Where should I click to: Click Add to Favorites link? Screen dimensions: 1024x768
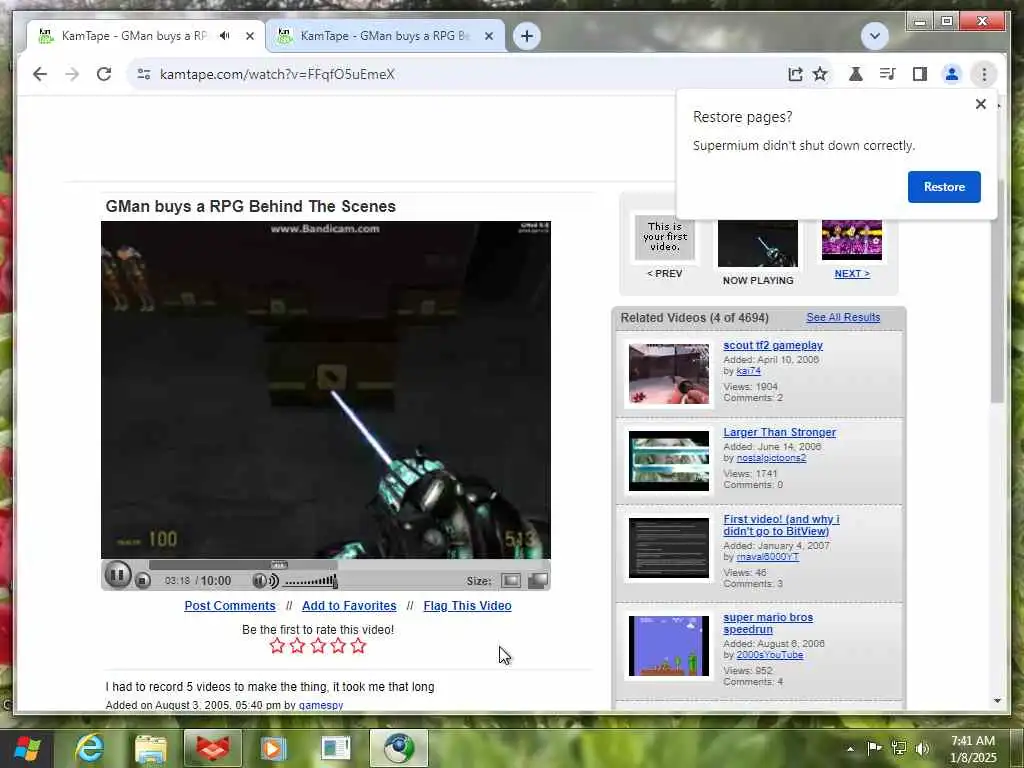pyautogui.click(x=349, y=605)
